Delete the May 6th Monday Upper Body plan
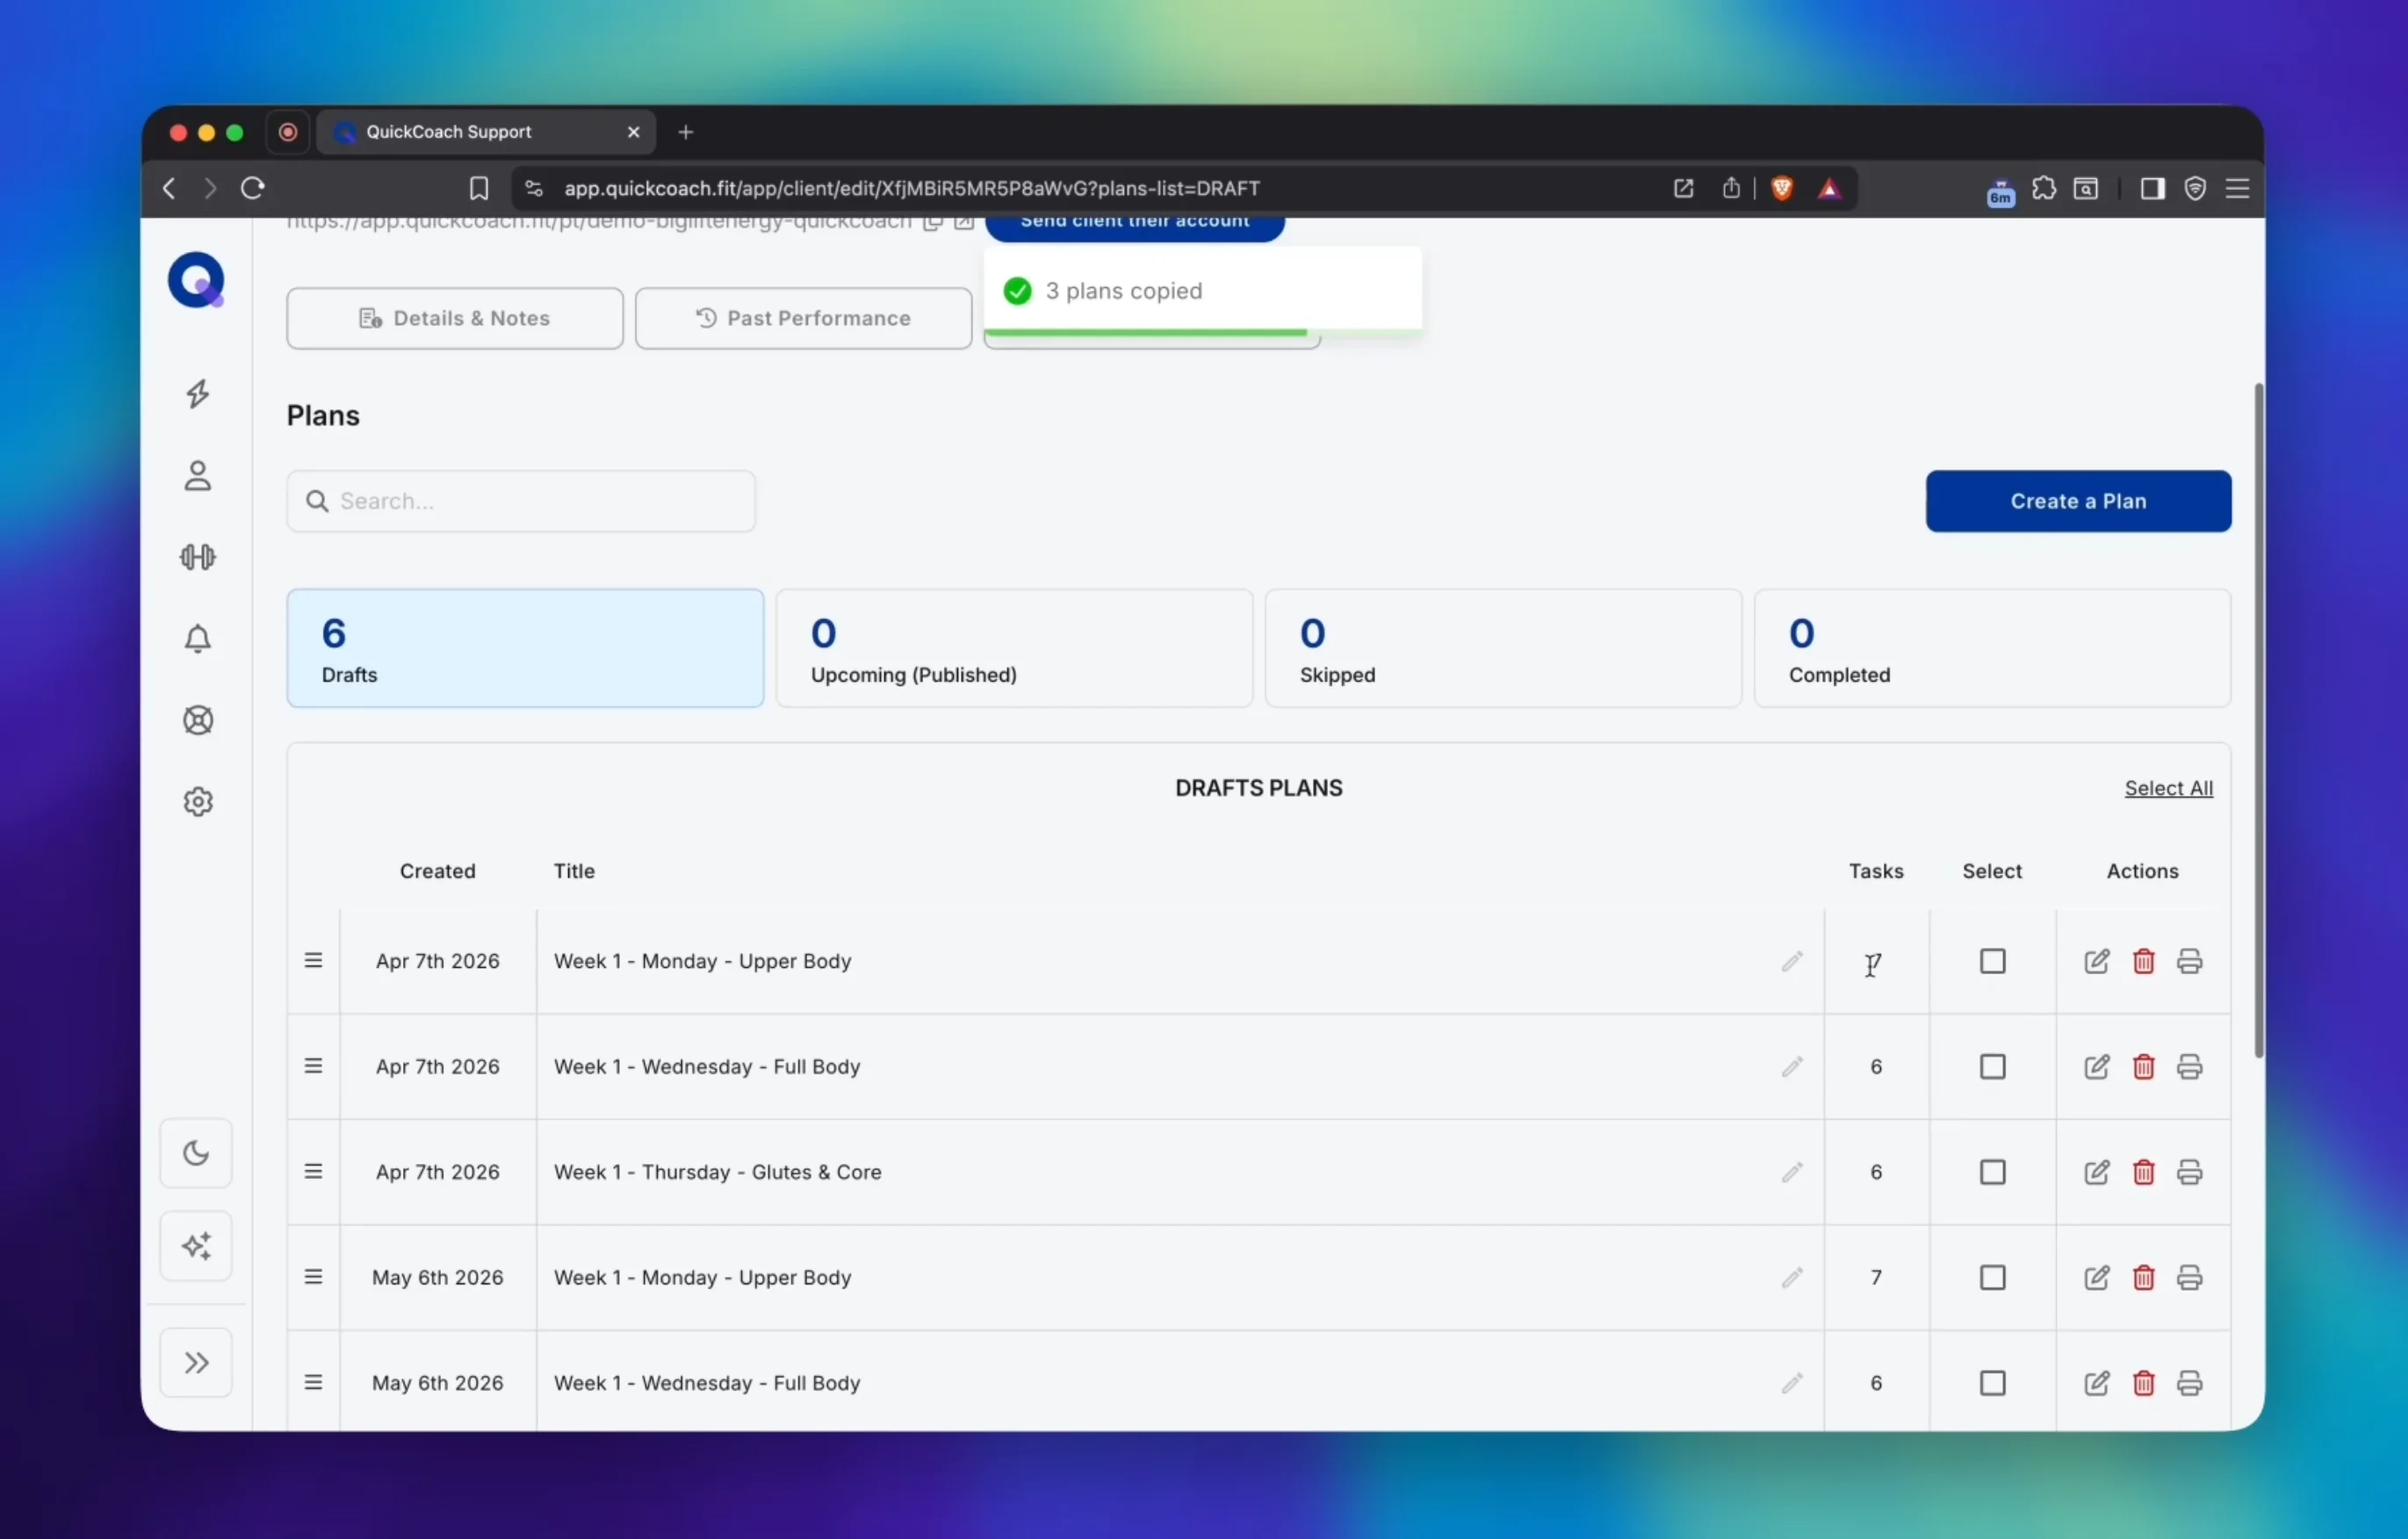This screenshot has height=1539, width=2408. click(2143, 1278)
